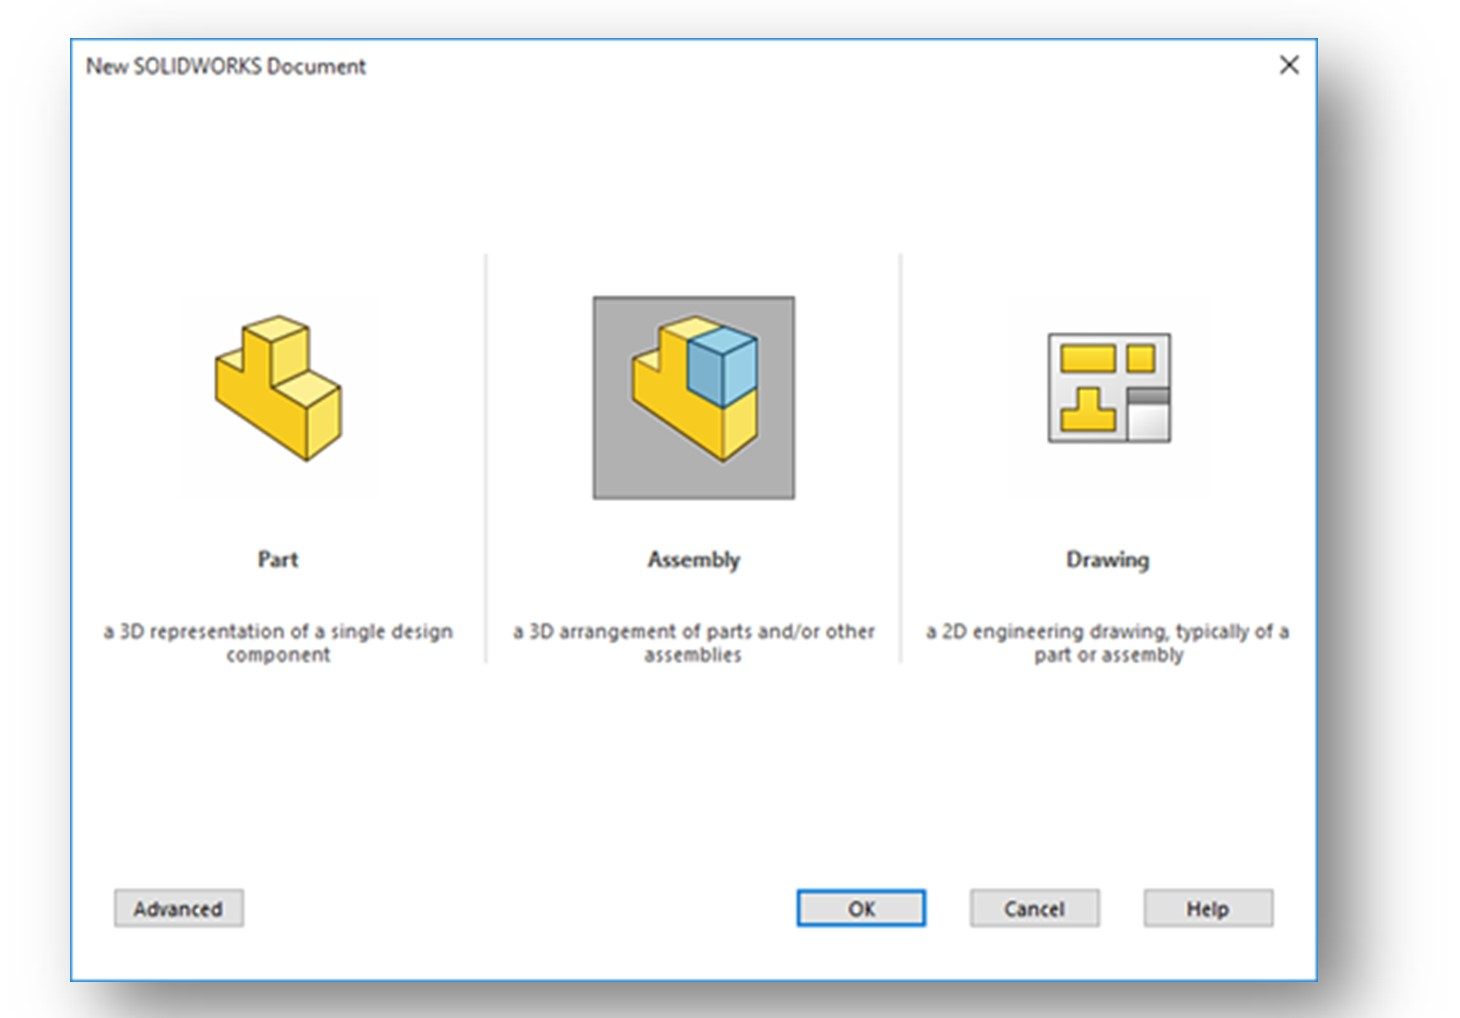Open the Help button

pyautogui.click(x=1208, y=908)
